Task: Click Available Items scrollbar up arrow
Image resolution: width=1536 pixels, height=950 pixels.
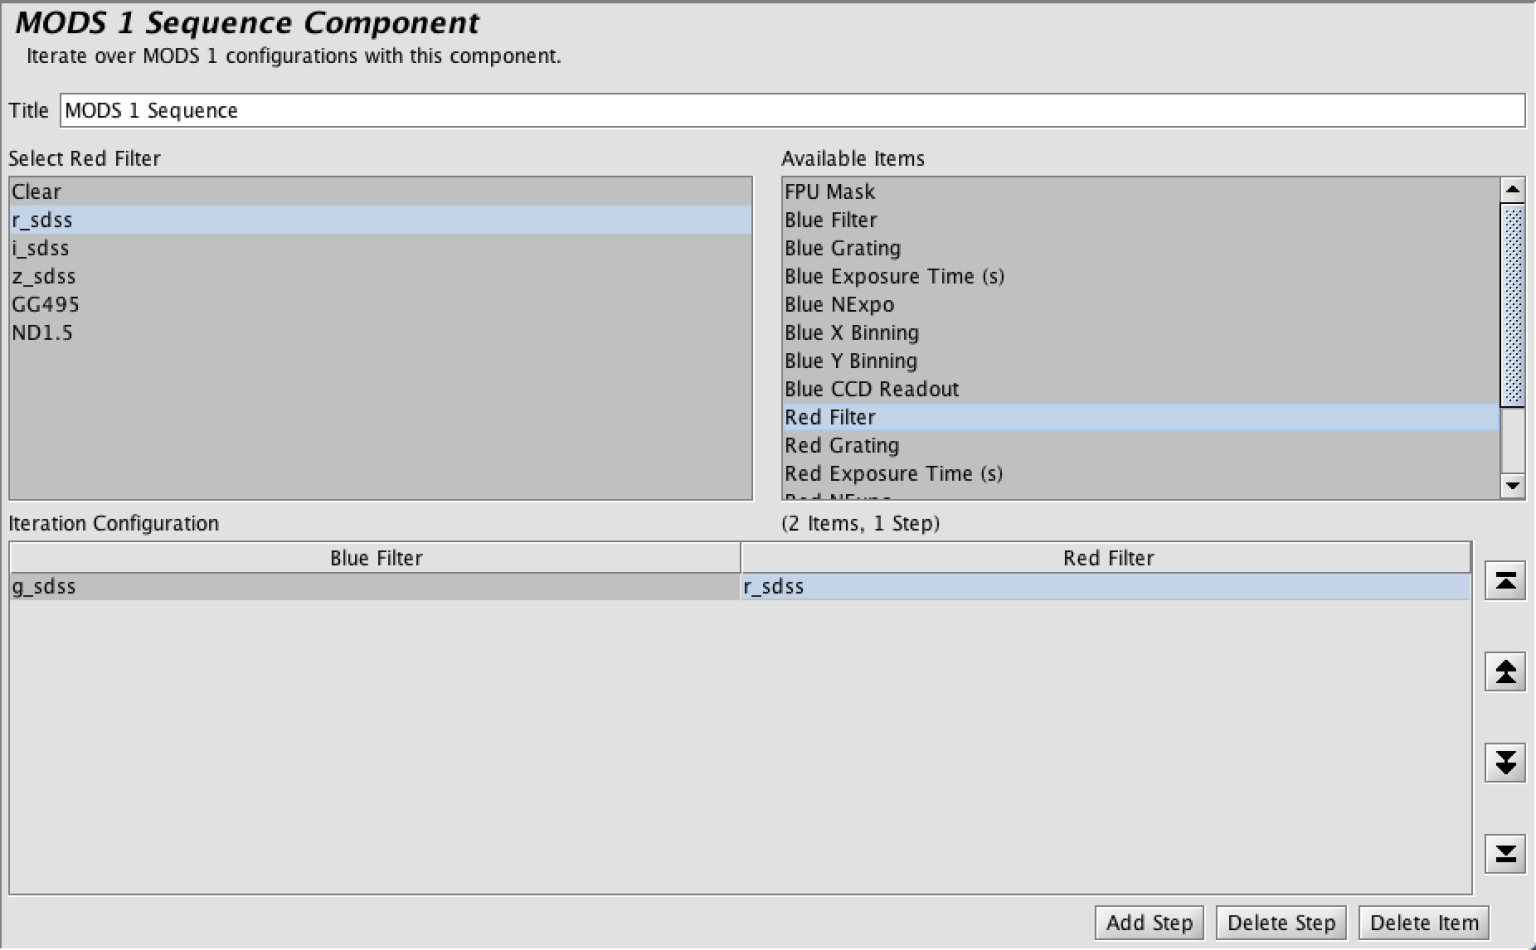Action: tap(1513, 189)
